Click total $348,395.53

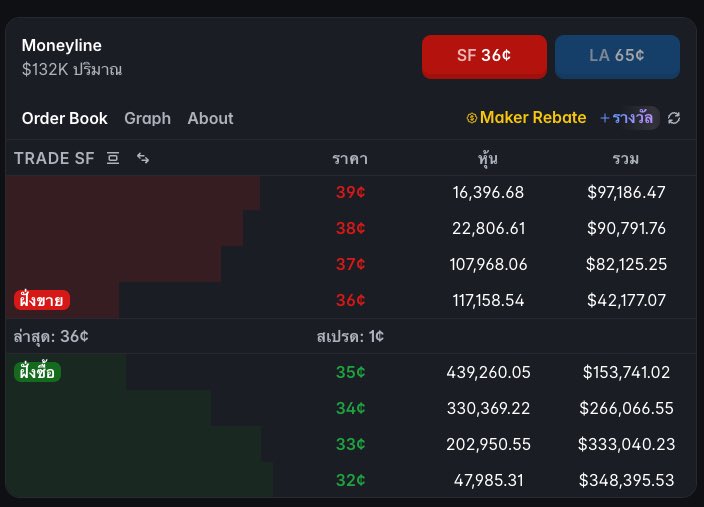[626, 480]
